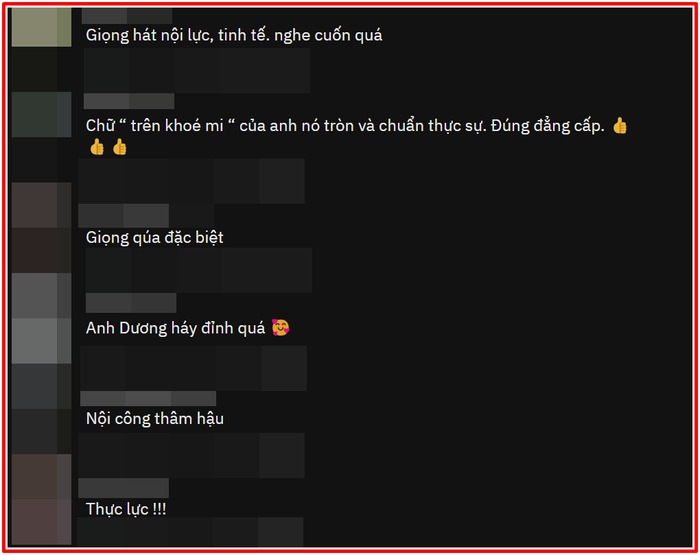
Task: Click the thumbs-up emoji after "Đúng đẳng cấp."
Action: [x=619, y=126]
